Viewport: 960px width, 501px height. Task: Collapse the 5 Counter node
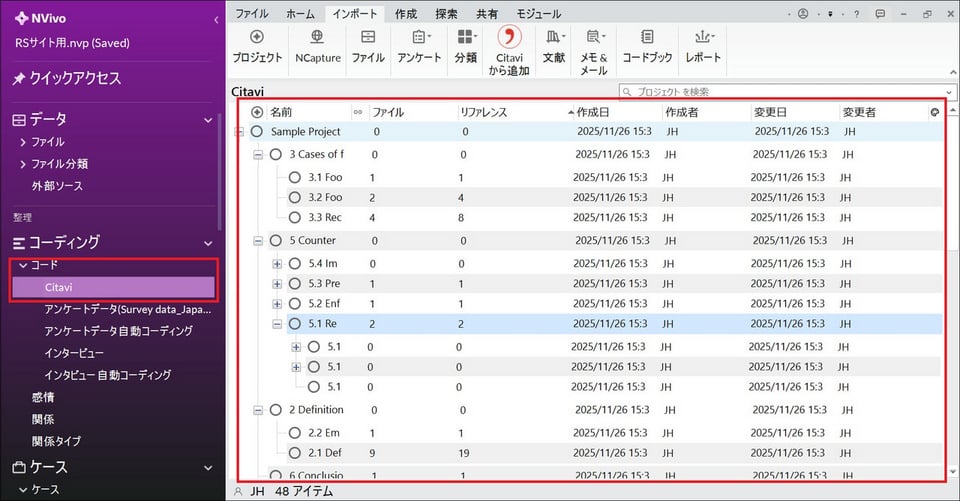point(258,241)
